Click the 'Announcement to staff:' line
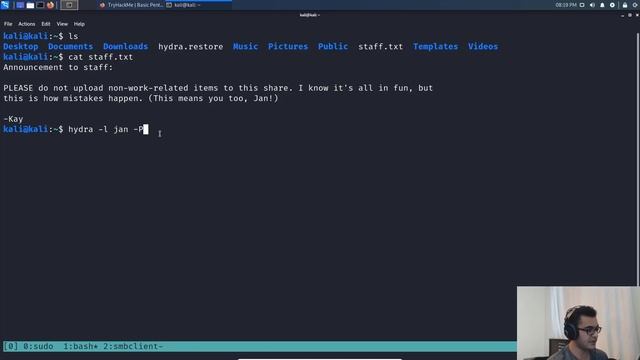The height and width of the screenshot is (360, 640). click(x=58, y=67)
